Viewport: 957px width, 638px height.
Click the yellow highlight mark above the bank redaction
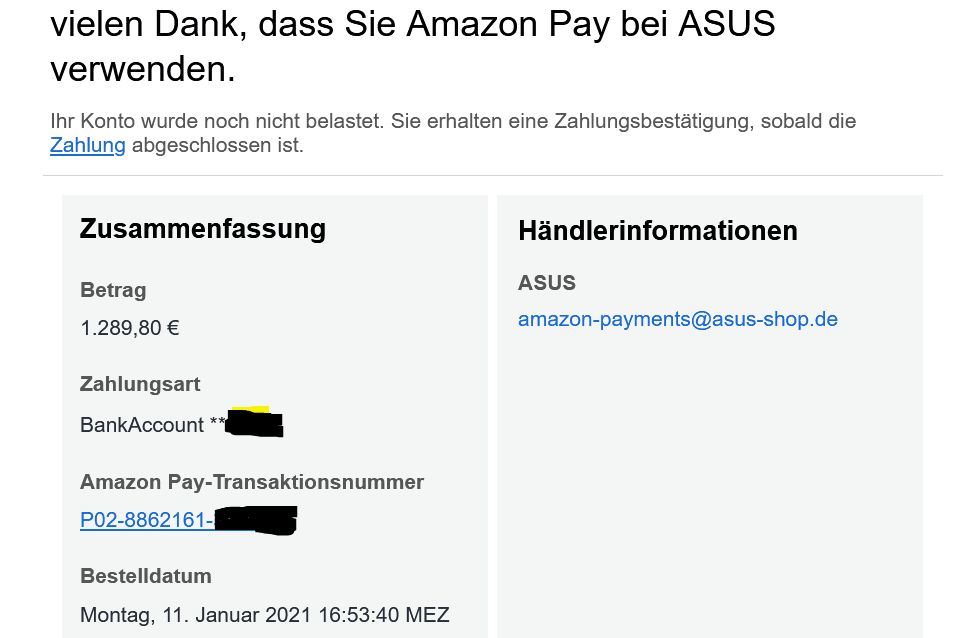(x=257, y=409)
